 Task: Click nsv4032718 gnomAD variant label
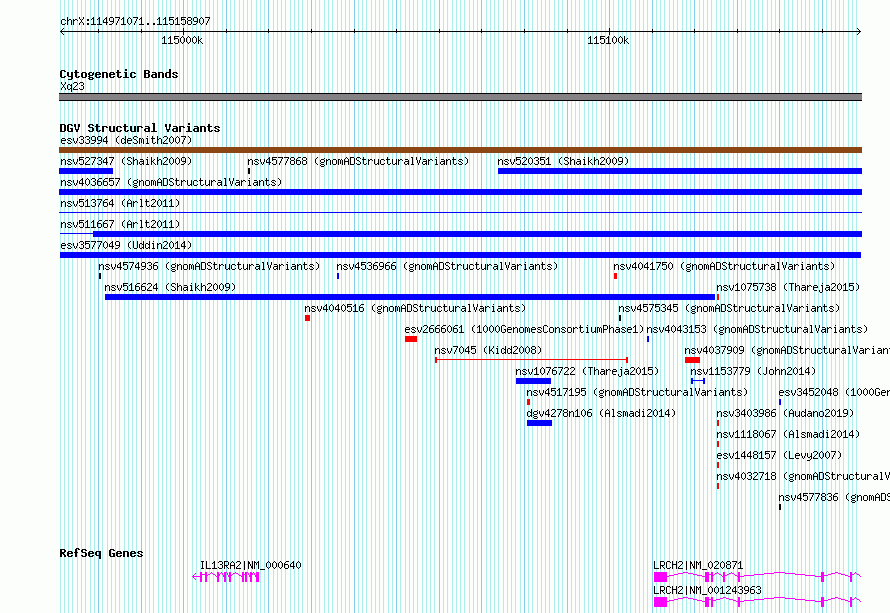[x=803, y=476]
